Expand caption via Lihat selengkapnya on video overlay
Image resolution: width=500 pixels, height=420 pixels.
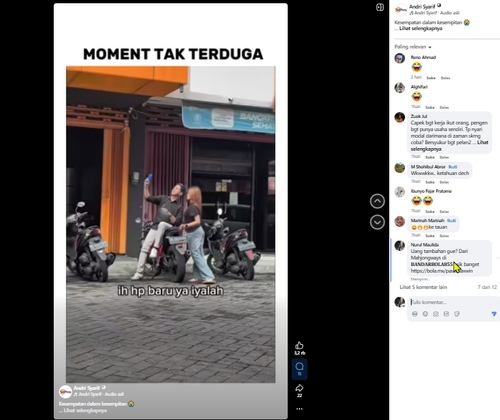[85, 410]
